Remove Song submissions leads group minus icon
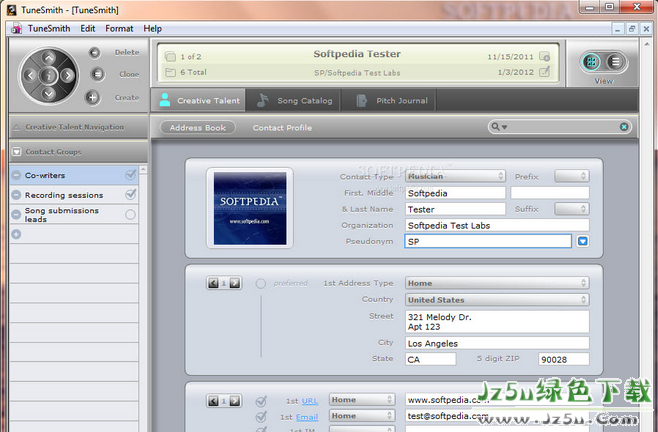This screenshot has height=432, width=658. (16, 215)
